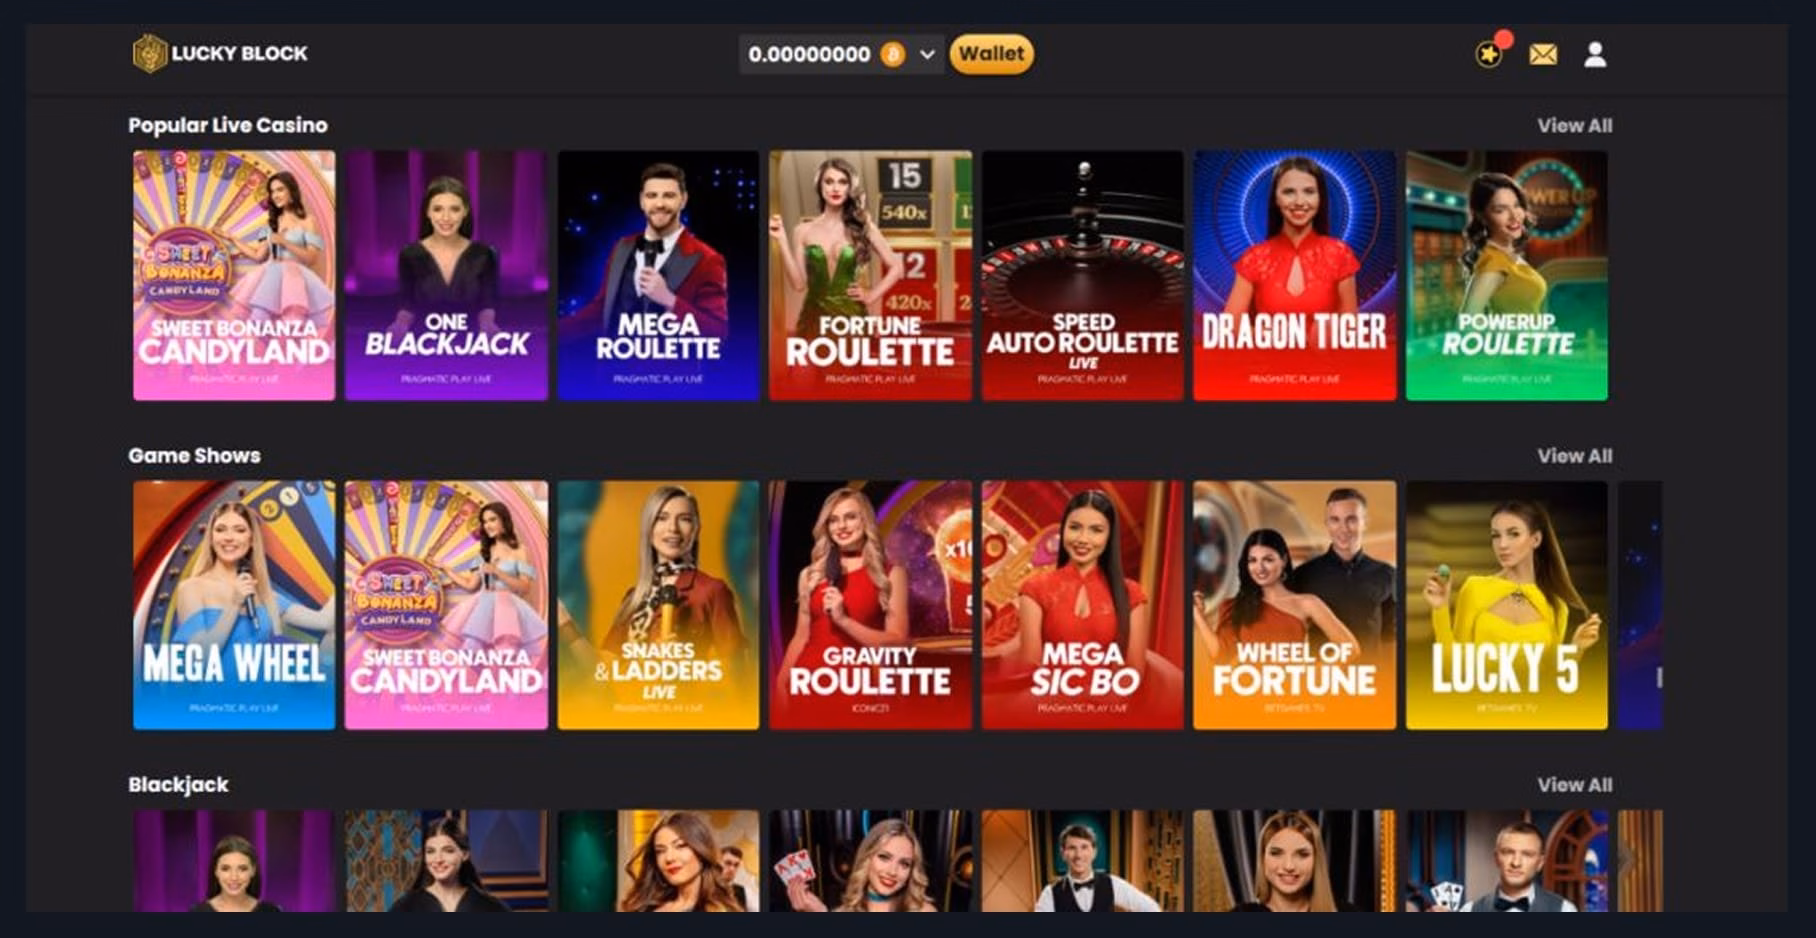
Task: Open the Wallet button
Action: click(991, 54)
